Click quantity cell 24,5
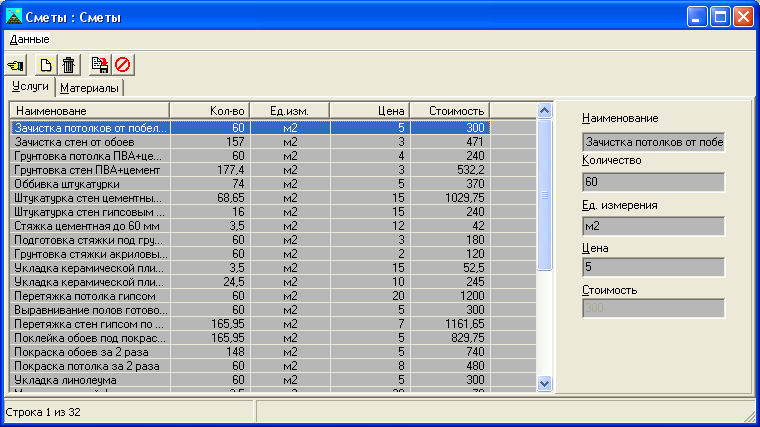Image resolution: width=760 pixels, height=427 pixels. pos(210,282)
